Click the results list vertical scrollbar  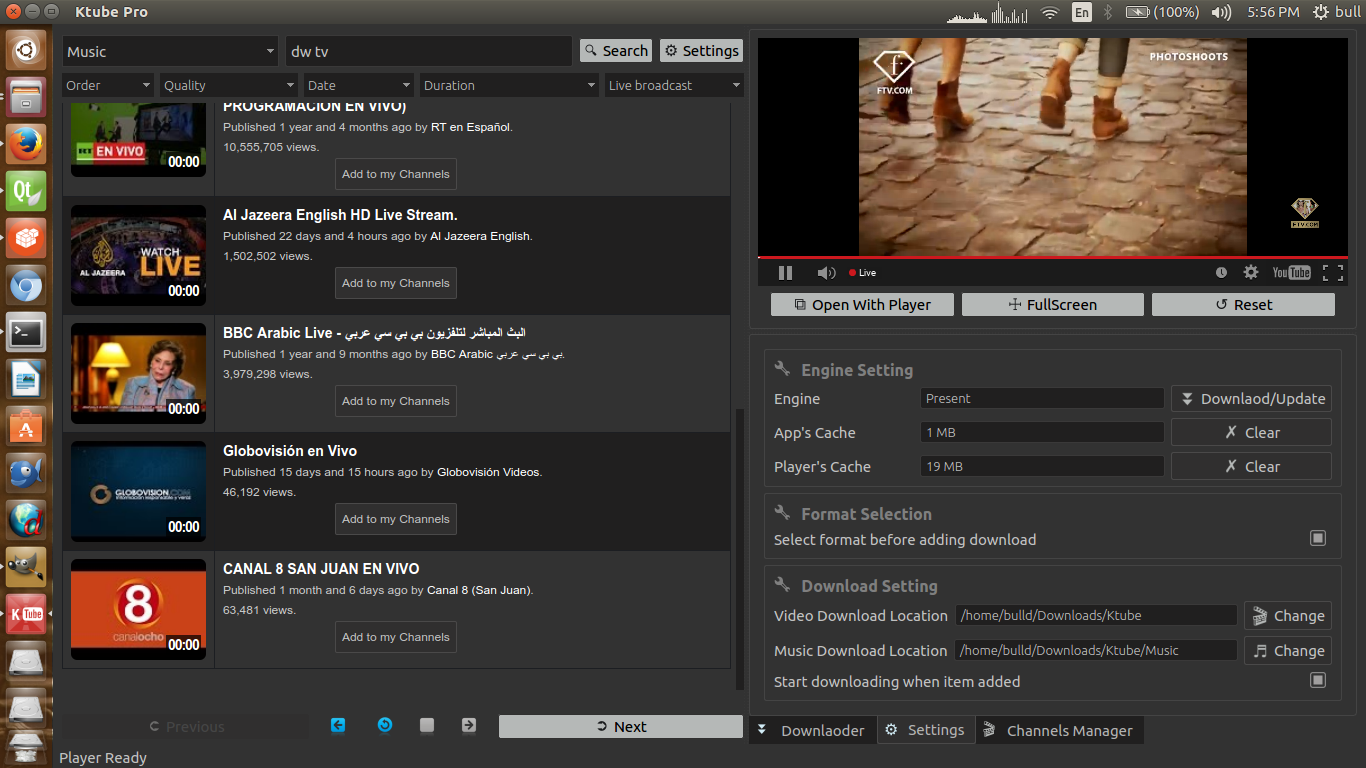pyautogui.click(x=739, y=548)
